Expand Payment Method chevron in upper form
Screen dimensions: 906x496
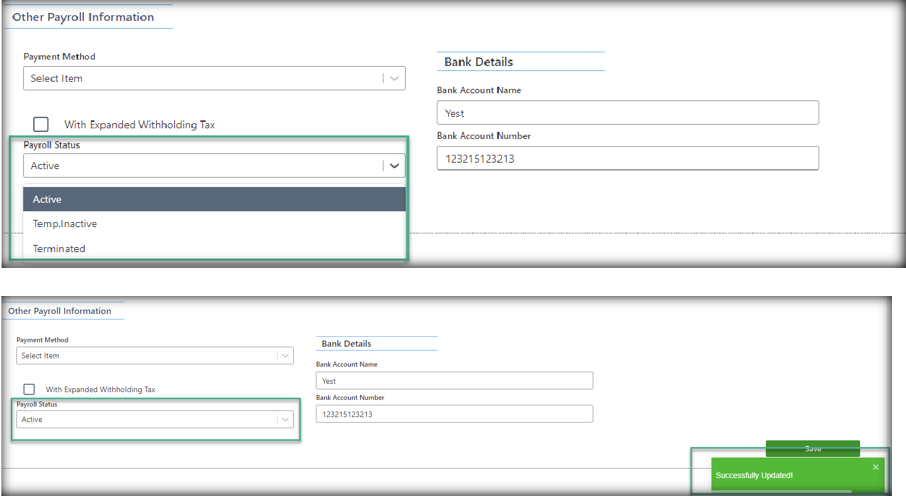click(x=394, y=79)
